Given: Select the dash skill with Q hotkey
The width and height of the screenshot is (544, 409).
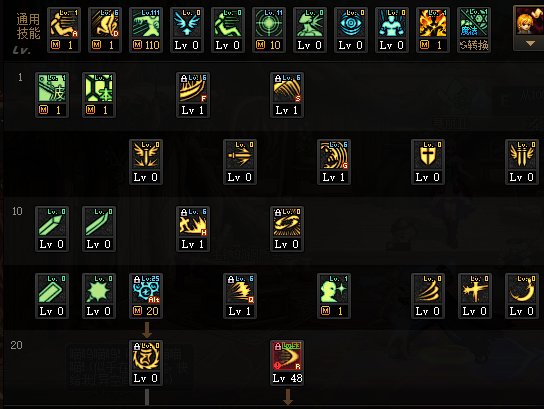Looking at the screenshot, I should 240,296.
